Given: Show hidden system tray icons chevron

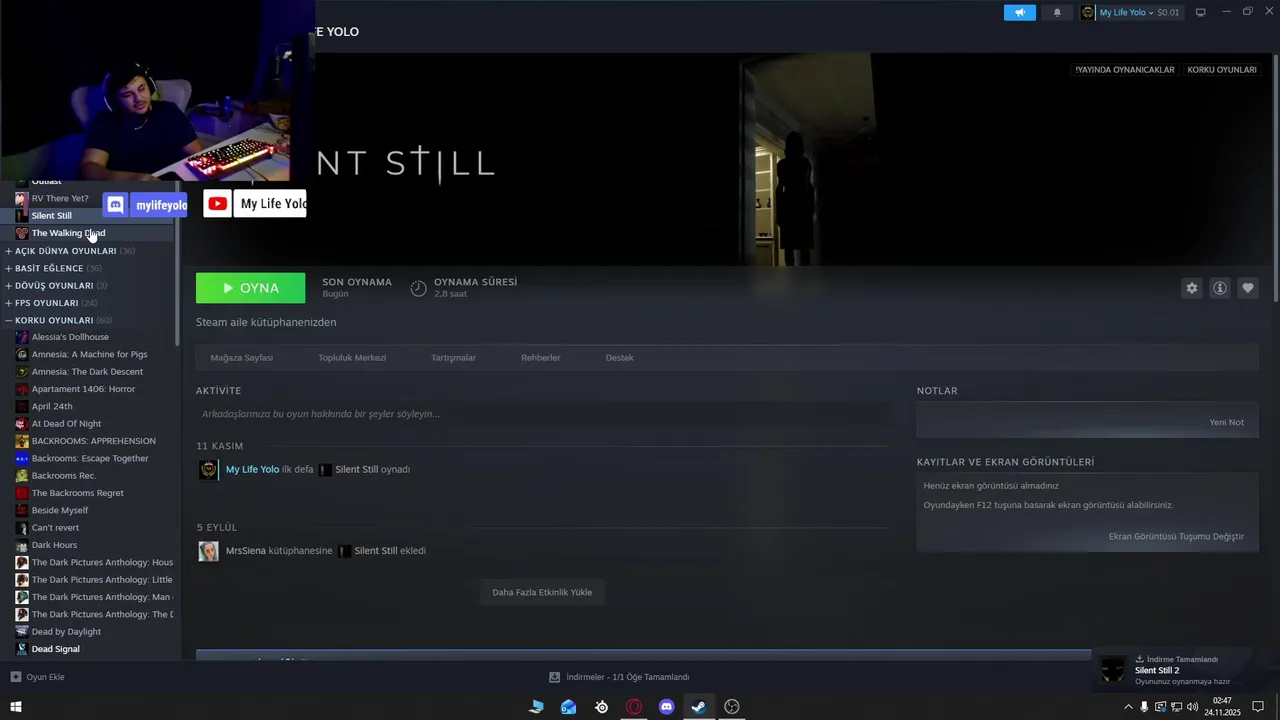Looking at the screenshot, I should tap(1129, 707).
